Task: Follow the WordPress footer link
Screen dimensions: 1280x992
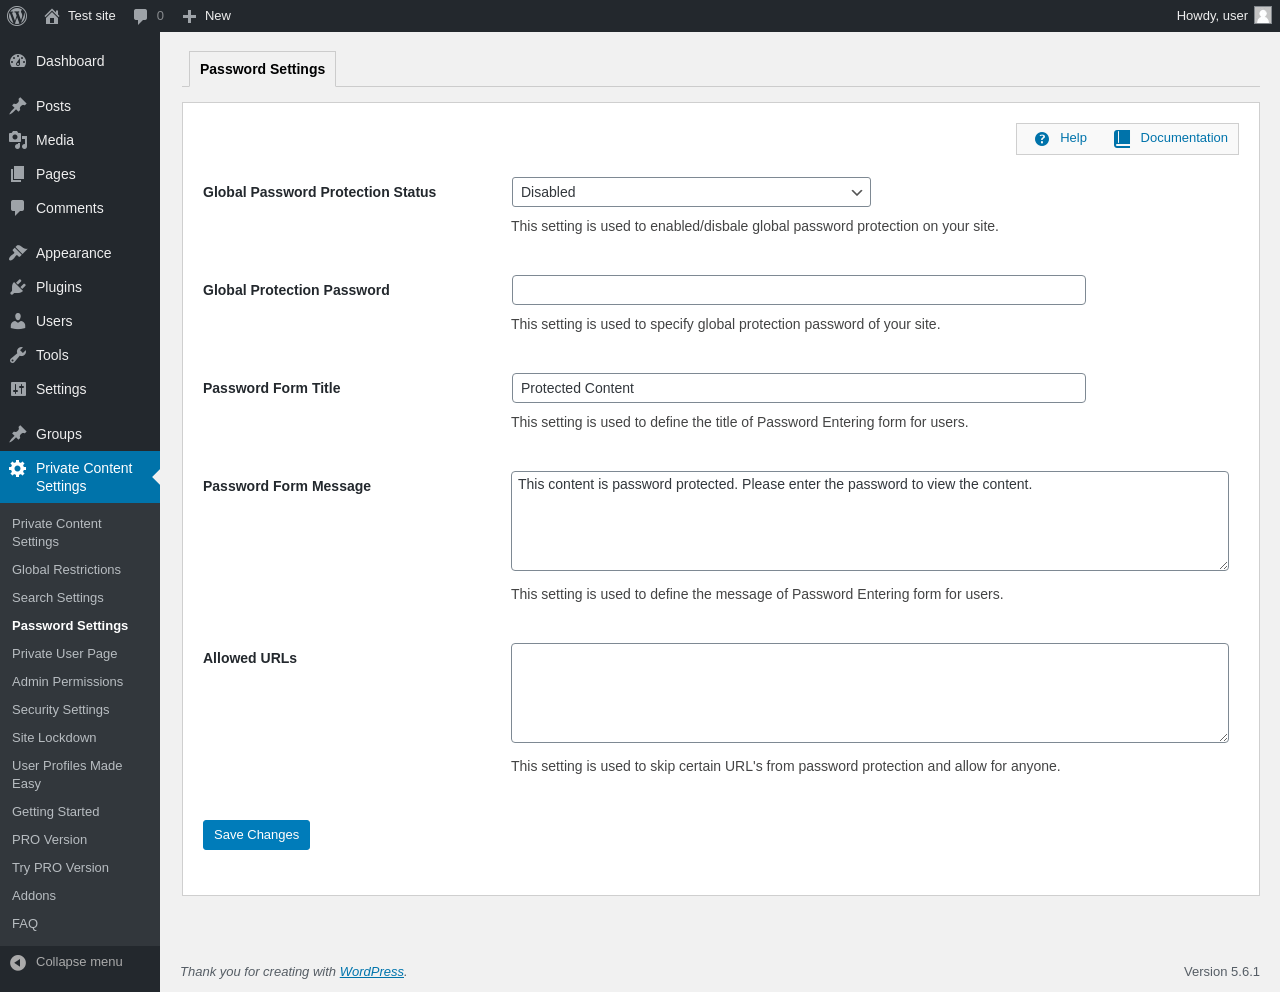Action: [x=371, y=972]
